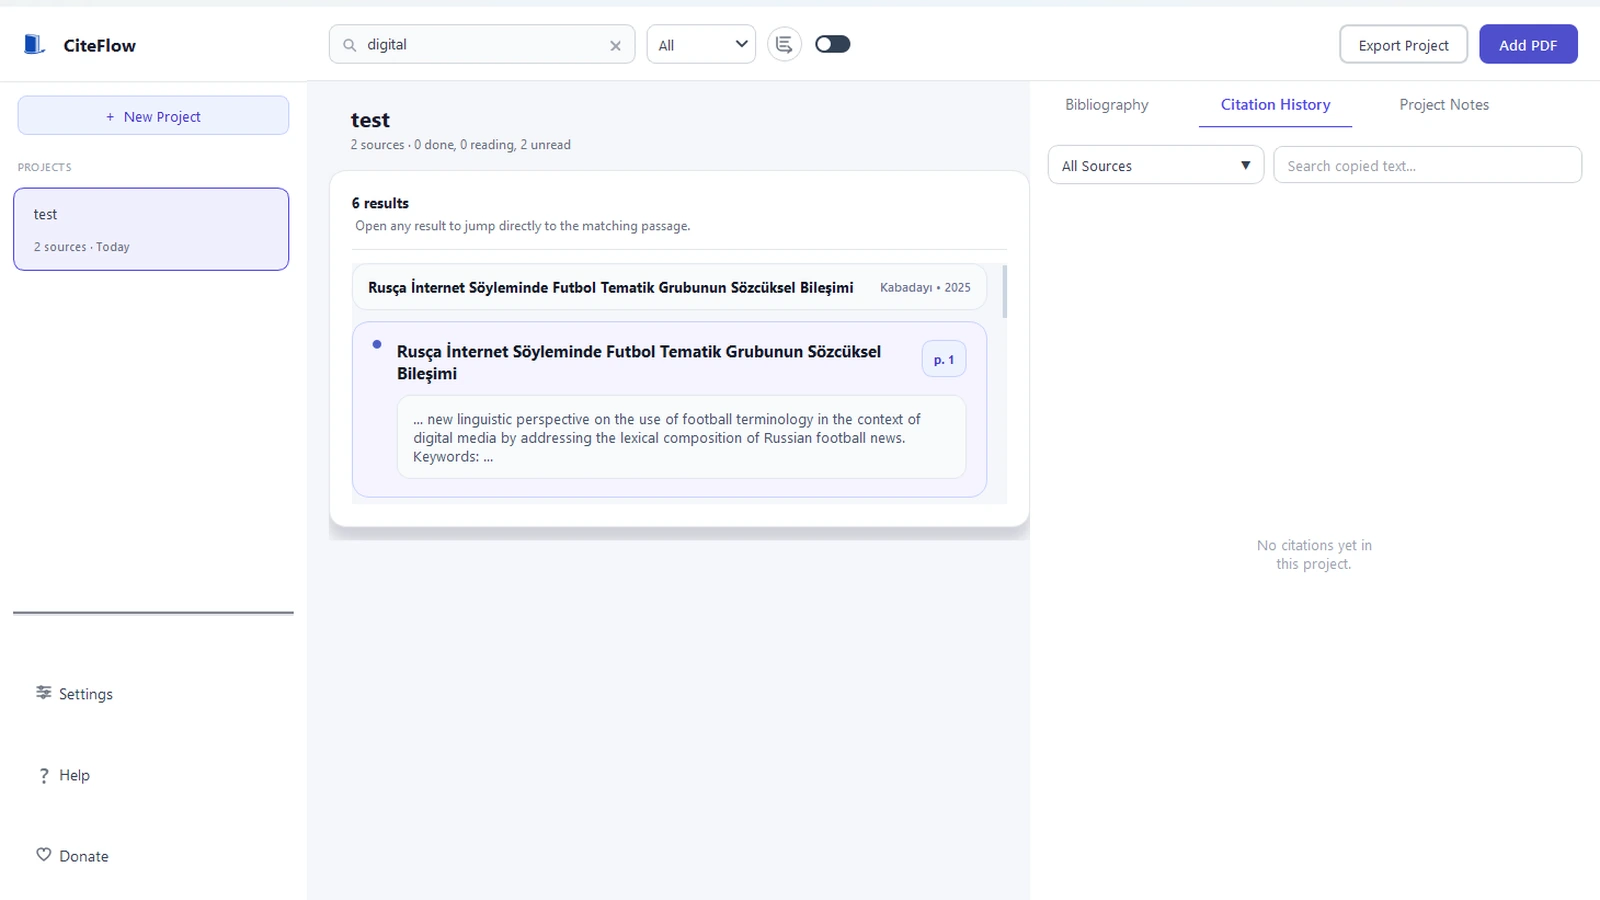Enable the dark toggle switch in the header
The height and width of the screenshot is (900, 1600).
coord(832,44)
